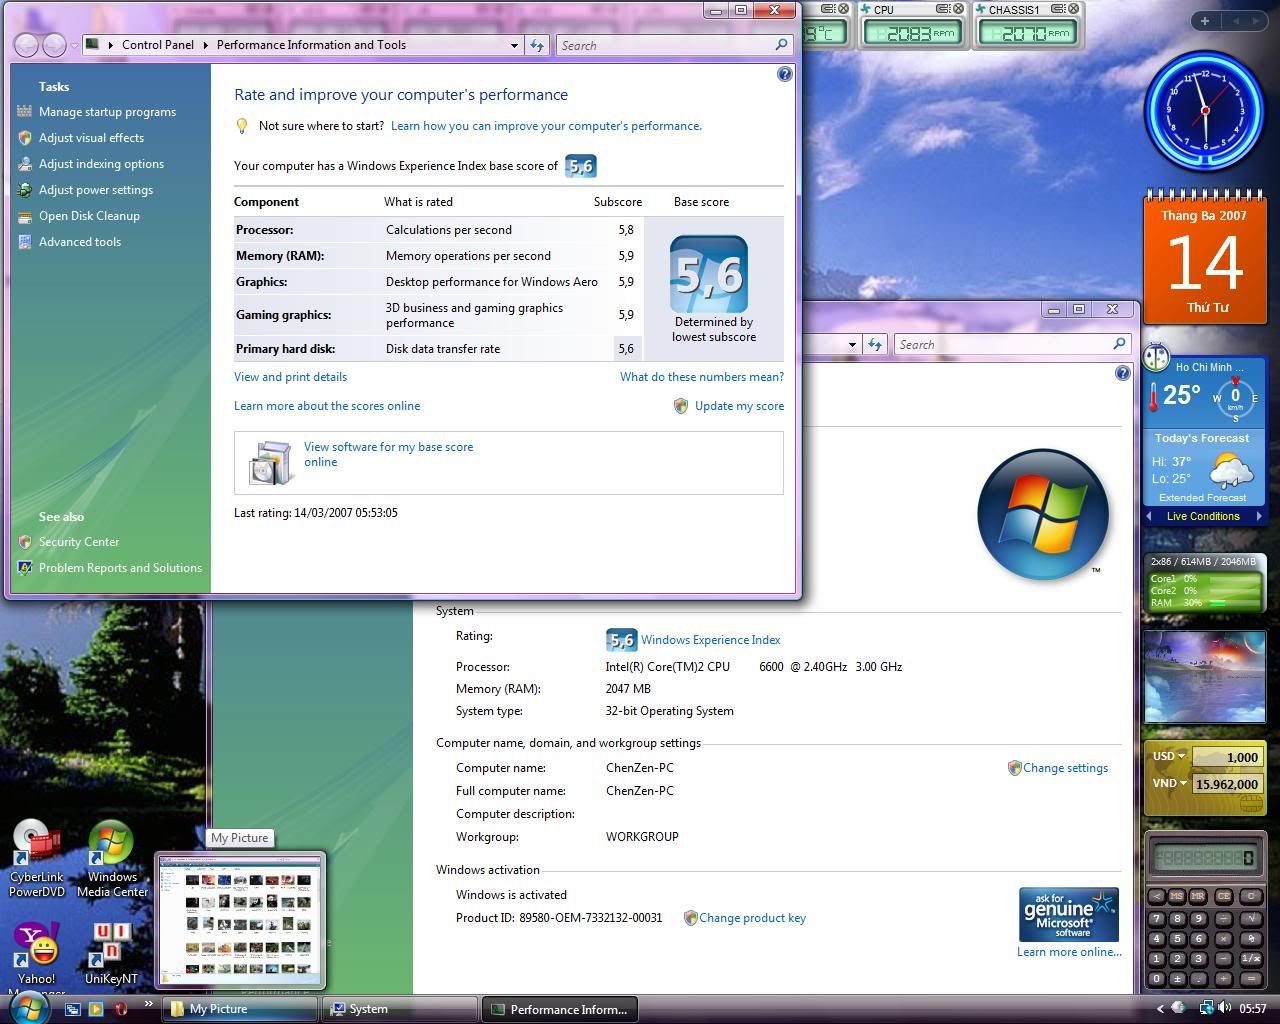Open View software for my base score online
Viewport: 1280px width, 1024px height.
pos(388,454)
